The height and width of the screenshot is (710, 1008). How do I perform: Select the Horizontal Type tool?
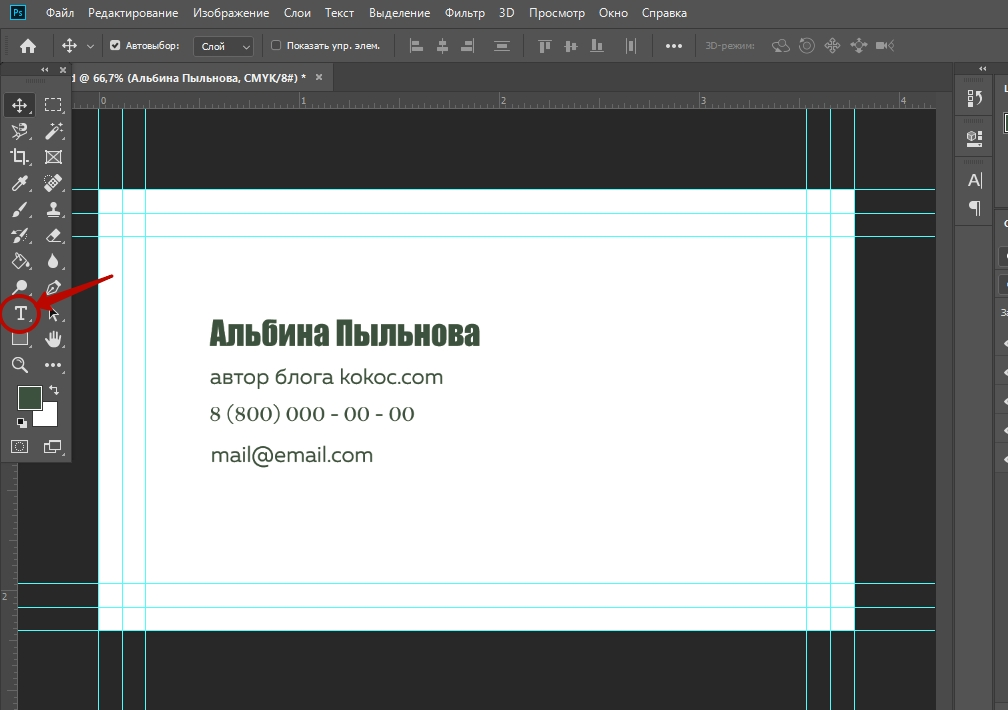(20, 314)
